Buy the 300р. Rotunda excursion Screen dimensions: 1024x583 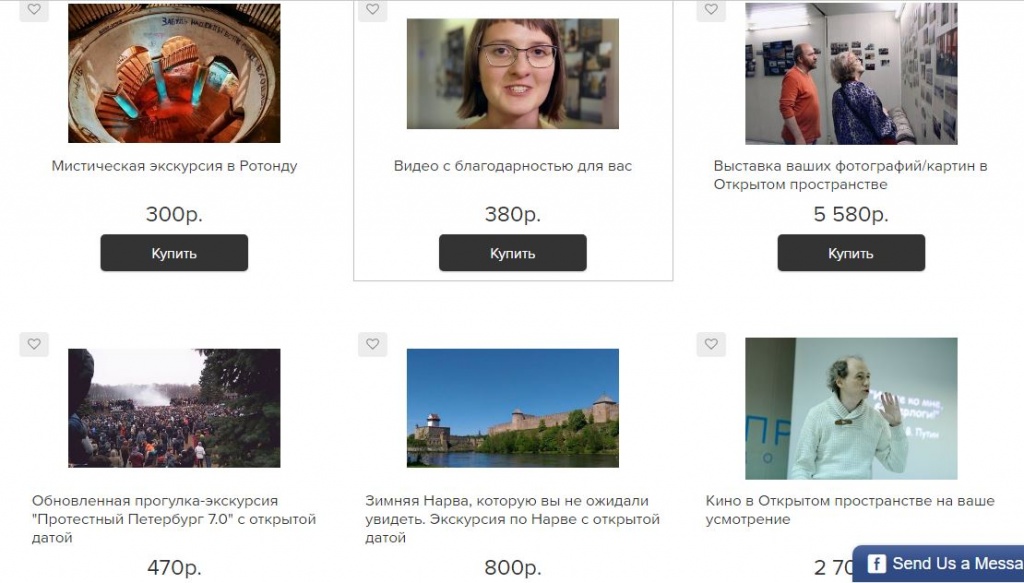(174, 253)
